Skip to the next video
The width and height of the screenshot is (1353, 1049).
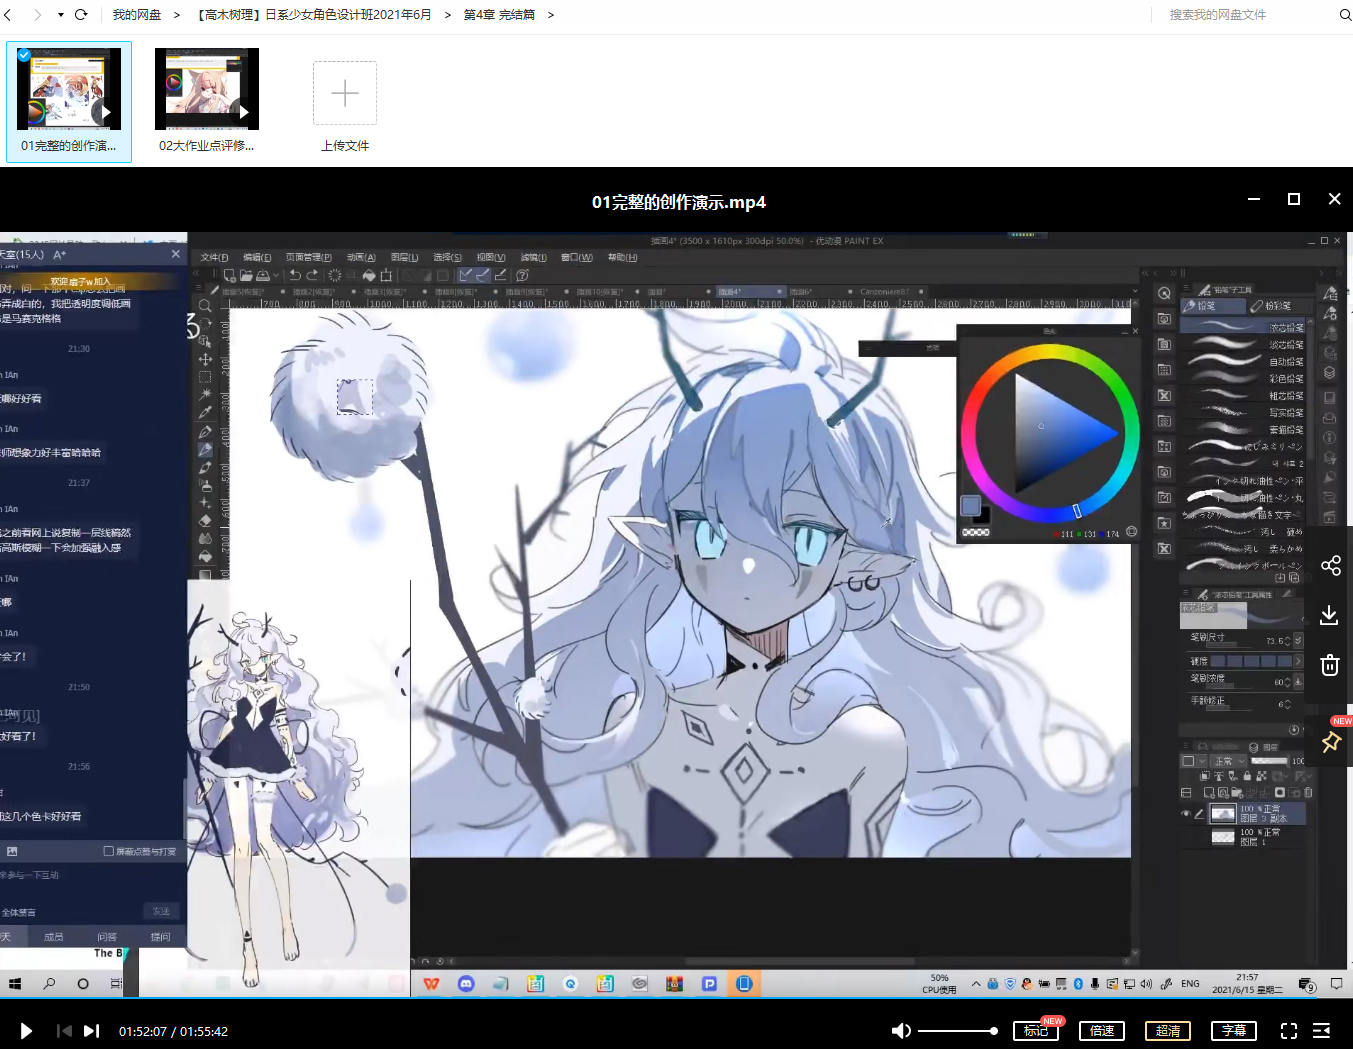pyautogui.click(x=92, y=1031)
